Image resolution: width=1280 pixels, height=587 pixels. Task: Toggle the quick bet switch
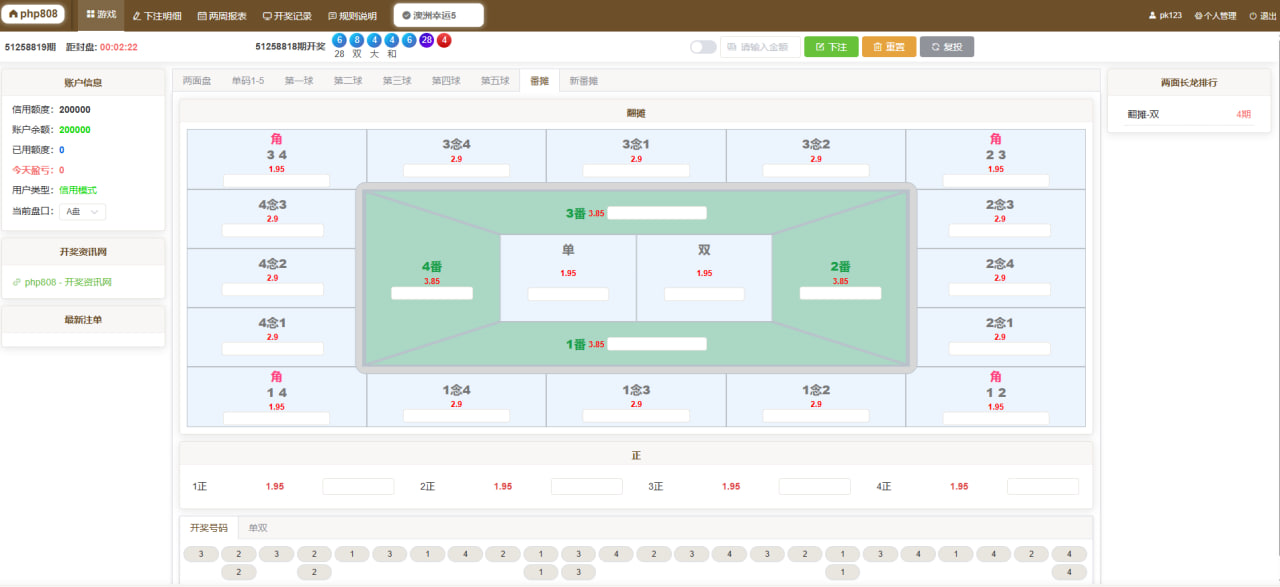pyautogui.click(x=703, y=47)
